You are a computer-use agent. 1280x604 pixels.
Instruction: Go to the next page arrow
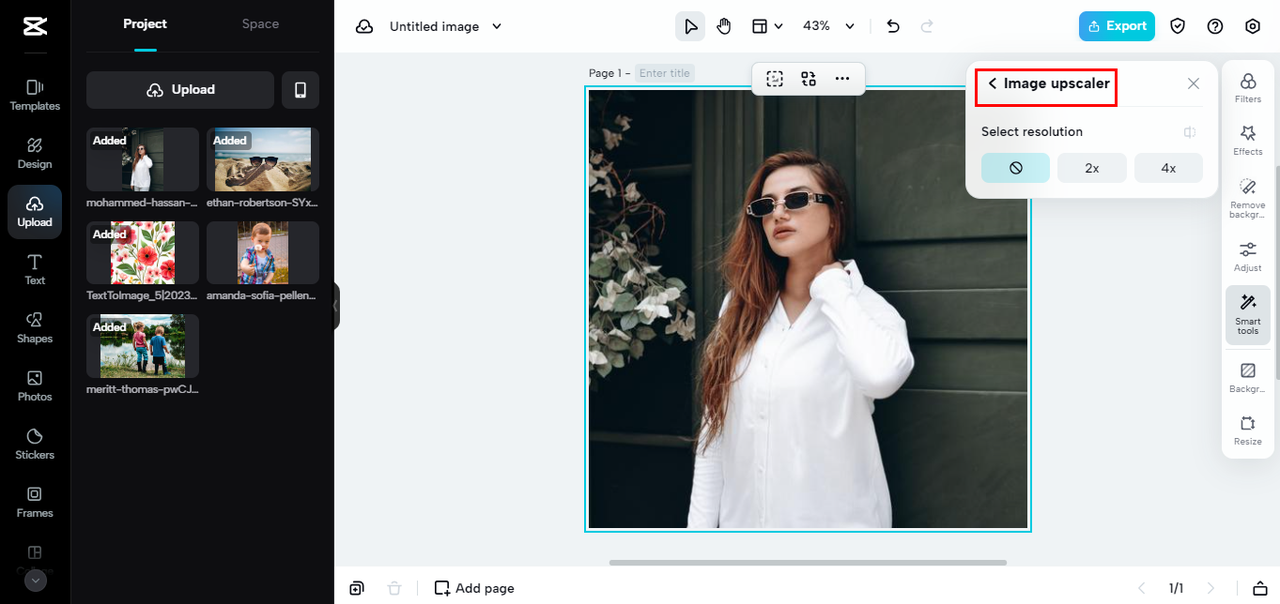[x=1211, y=588]
